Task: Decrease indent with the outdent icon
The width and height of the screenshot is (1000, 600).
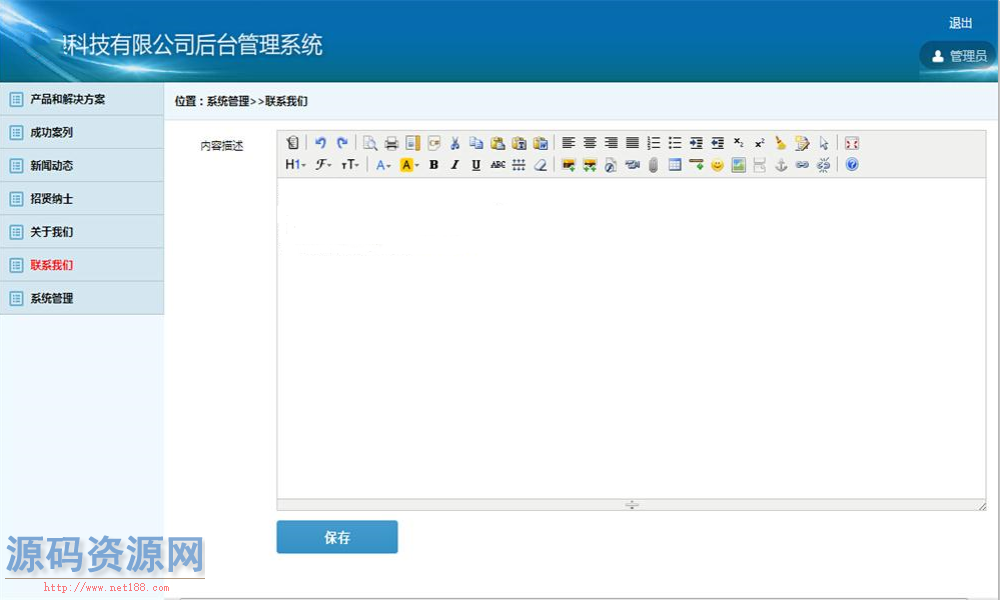Action: pos(717,143)
